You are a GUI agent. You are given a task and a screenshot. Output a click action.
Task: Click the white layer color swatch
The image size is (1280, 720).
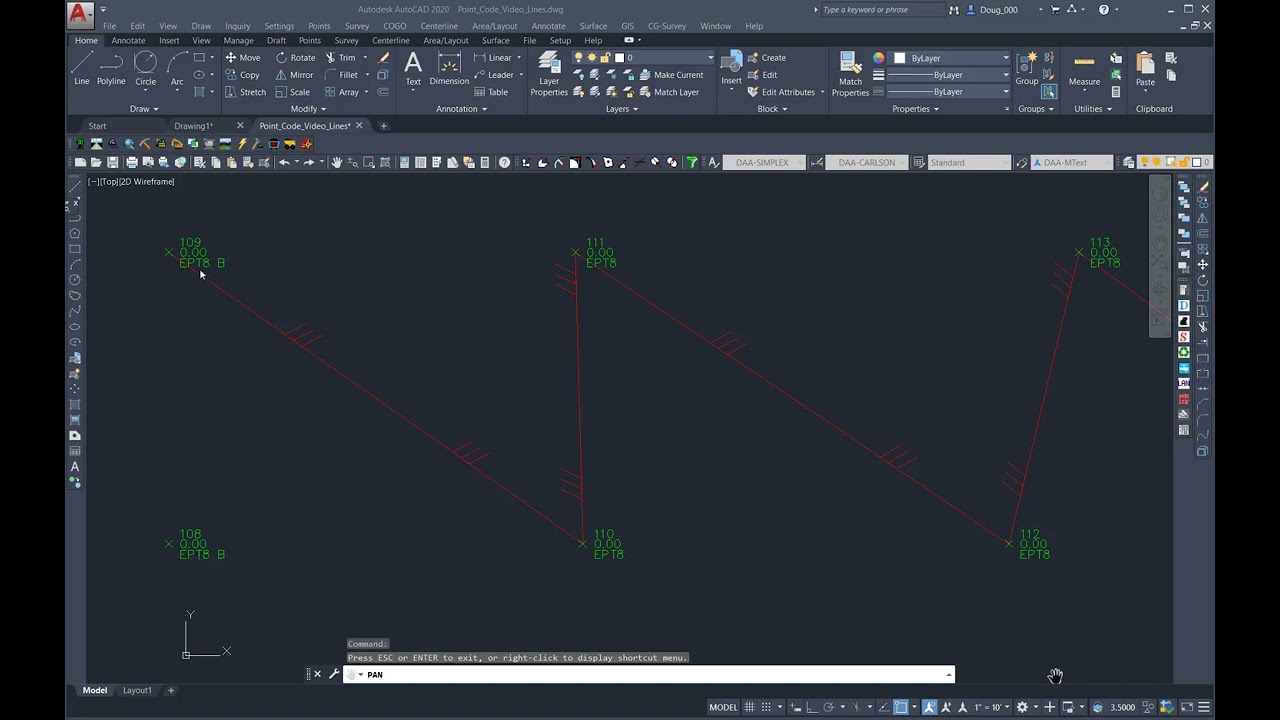pyautogui.click(x=619, y=58)
